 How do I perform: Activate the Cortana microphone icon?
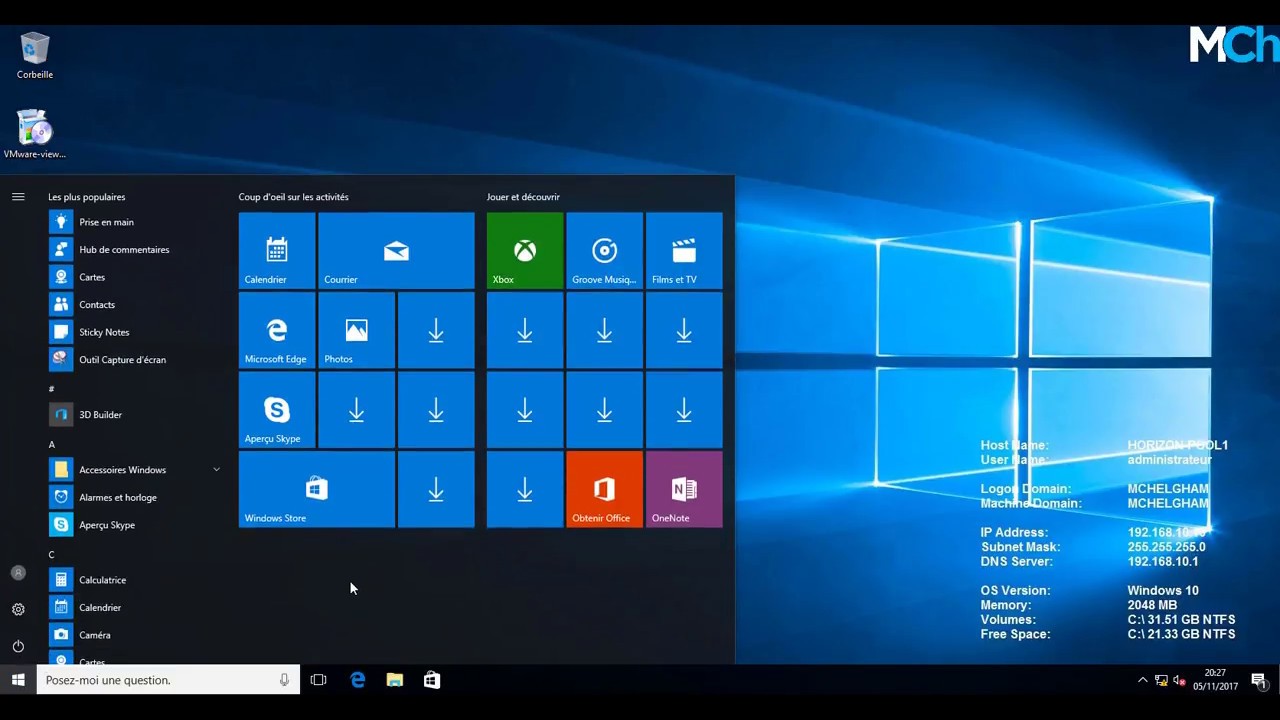tap(284, 680)
